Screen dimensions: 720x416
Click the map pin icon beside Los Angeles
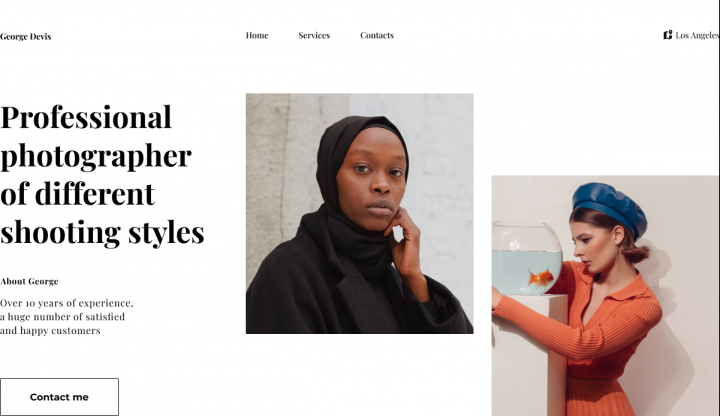pos(668,35)
